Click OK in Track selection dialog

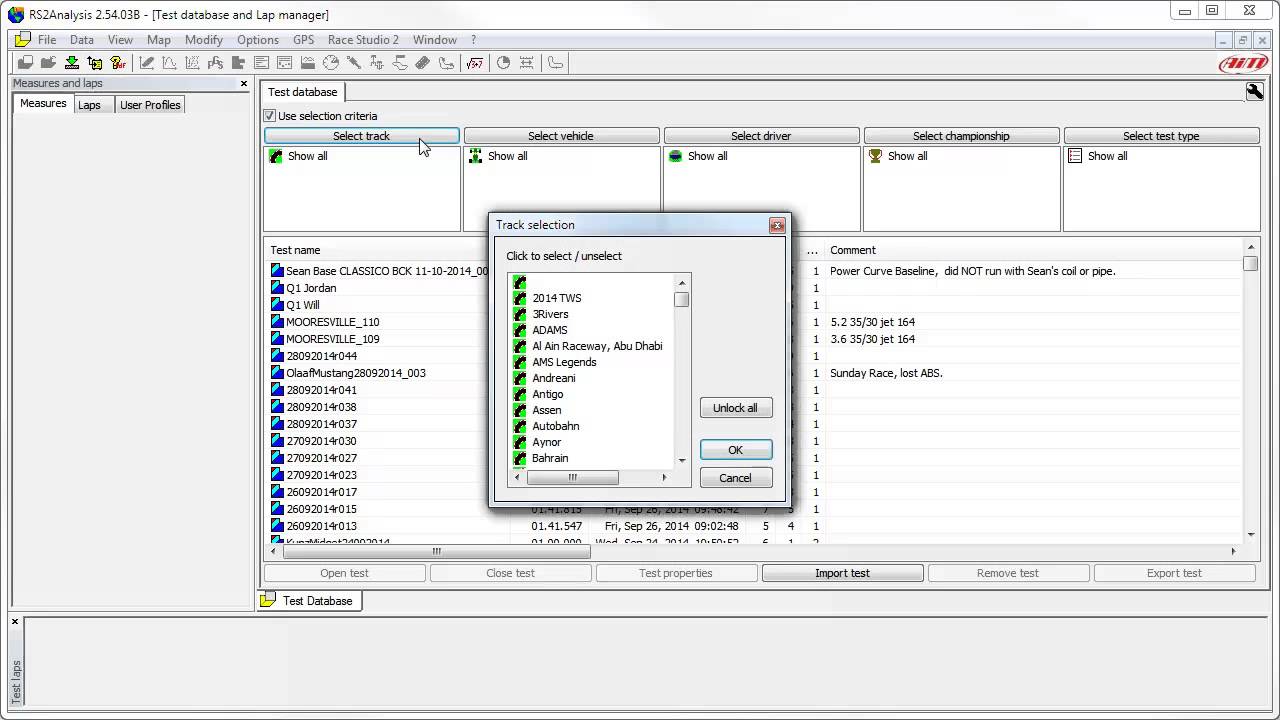tap(735, 450)
